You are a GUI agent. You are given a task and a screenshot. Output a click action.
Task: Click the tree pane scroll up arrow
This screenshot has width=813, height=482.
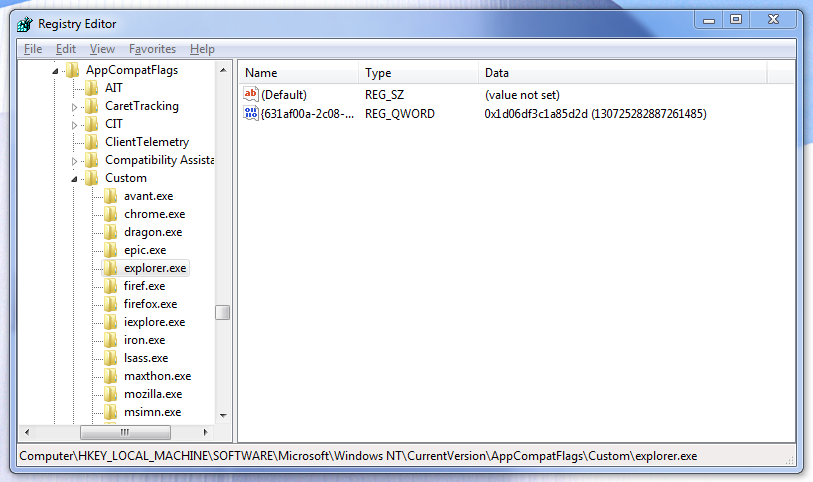point(223,69)
